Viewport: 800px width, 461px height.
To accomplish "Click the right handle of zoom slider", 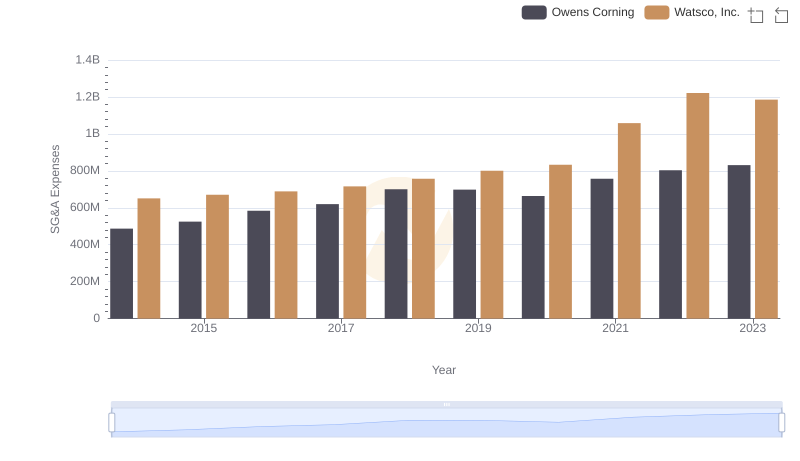I will tap(781, 422).
